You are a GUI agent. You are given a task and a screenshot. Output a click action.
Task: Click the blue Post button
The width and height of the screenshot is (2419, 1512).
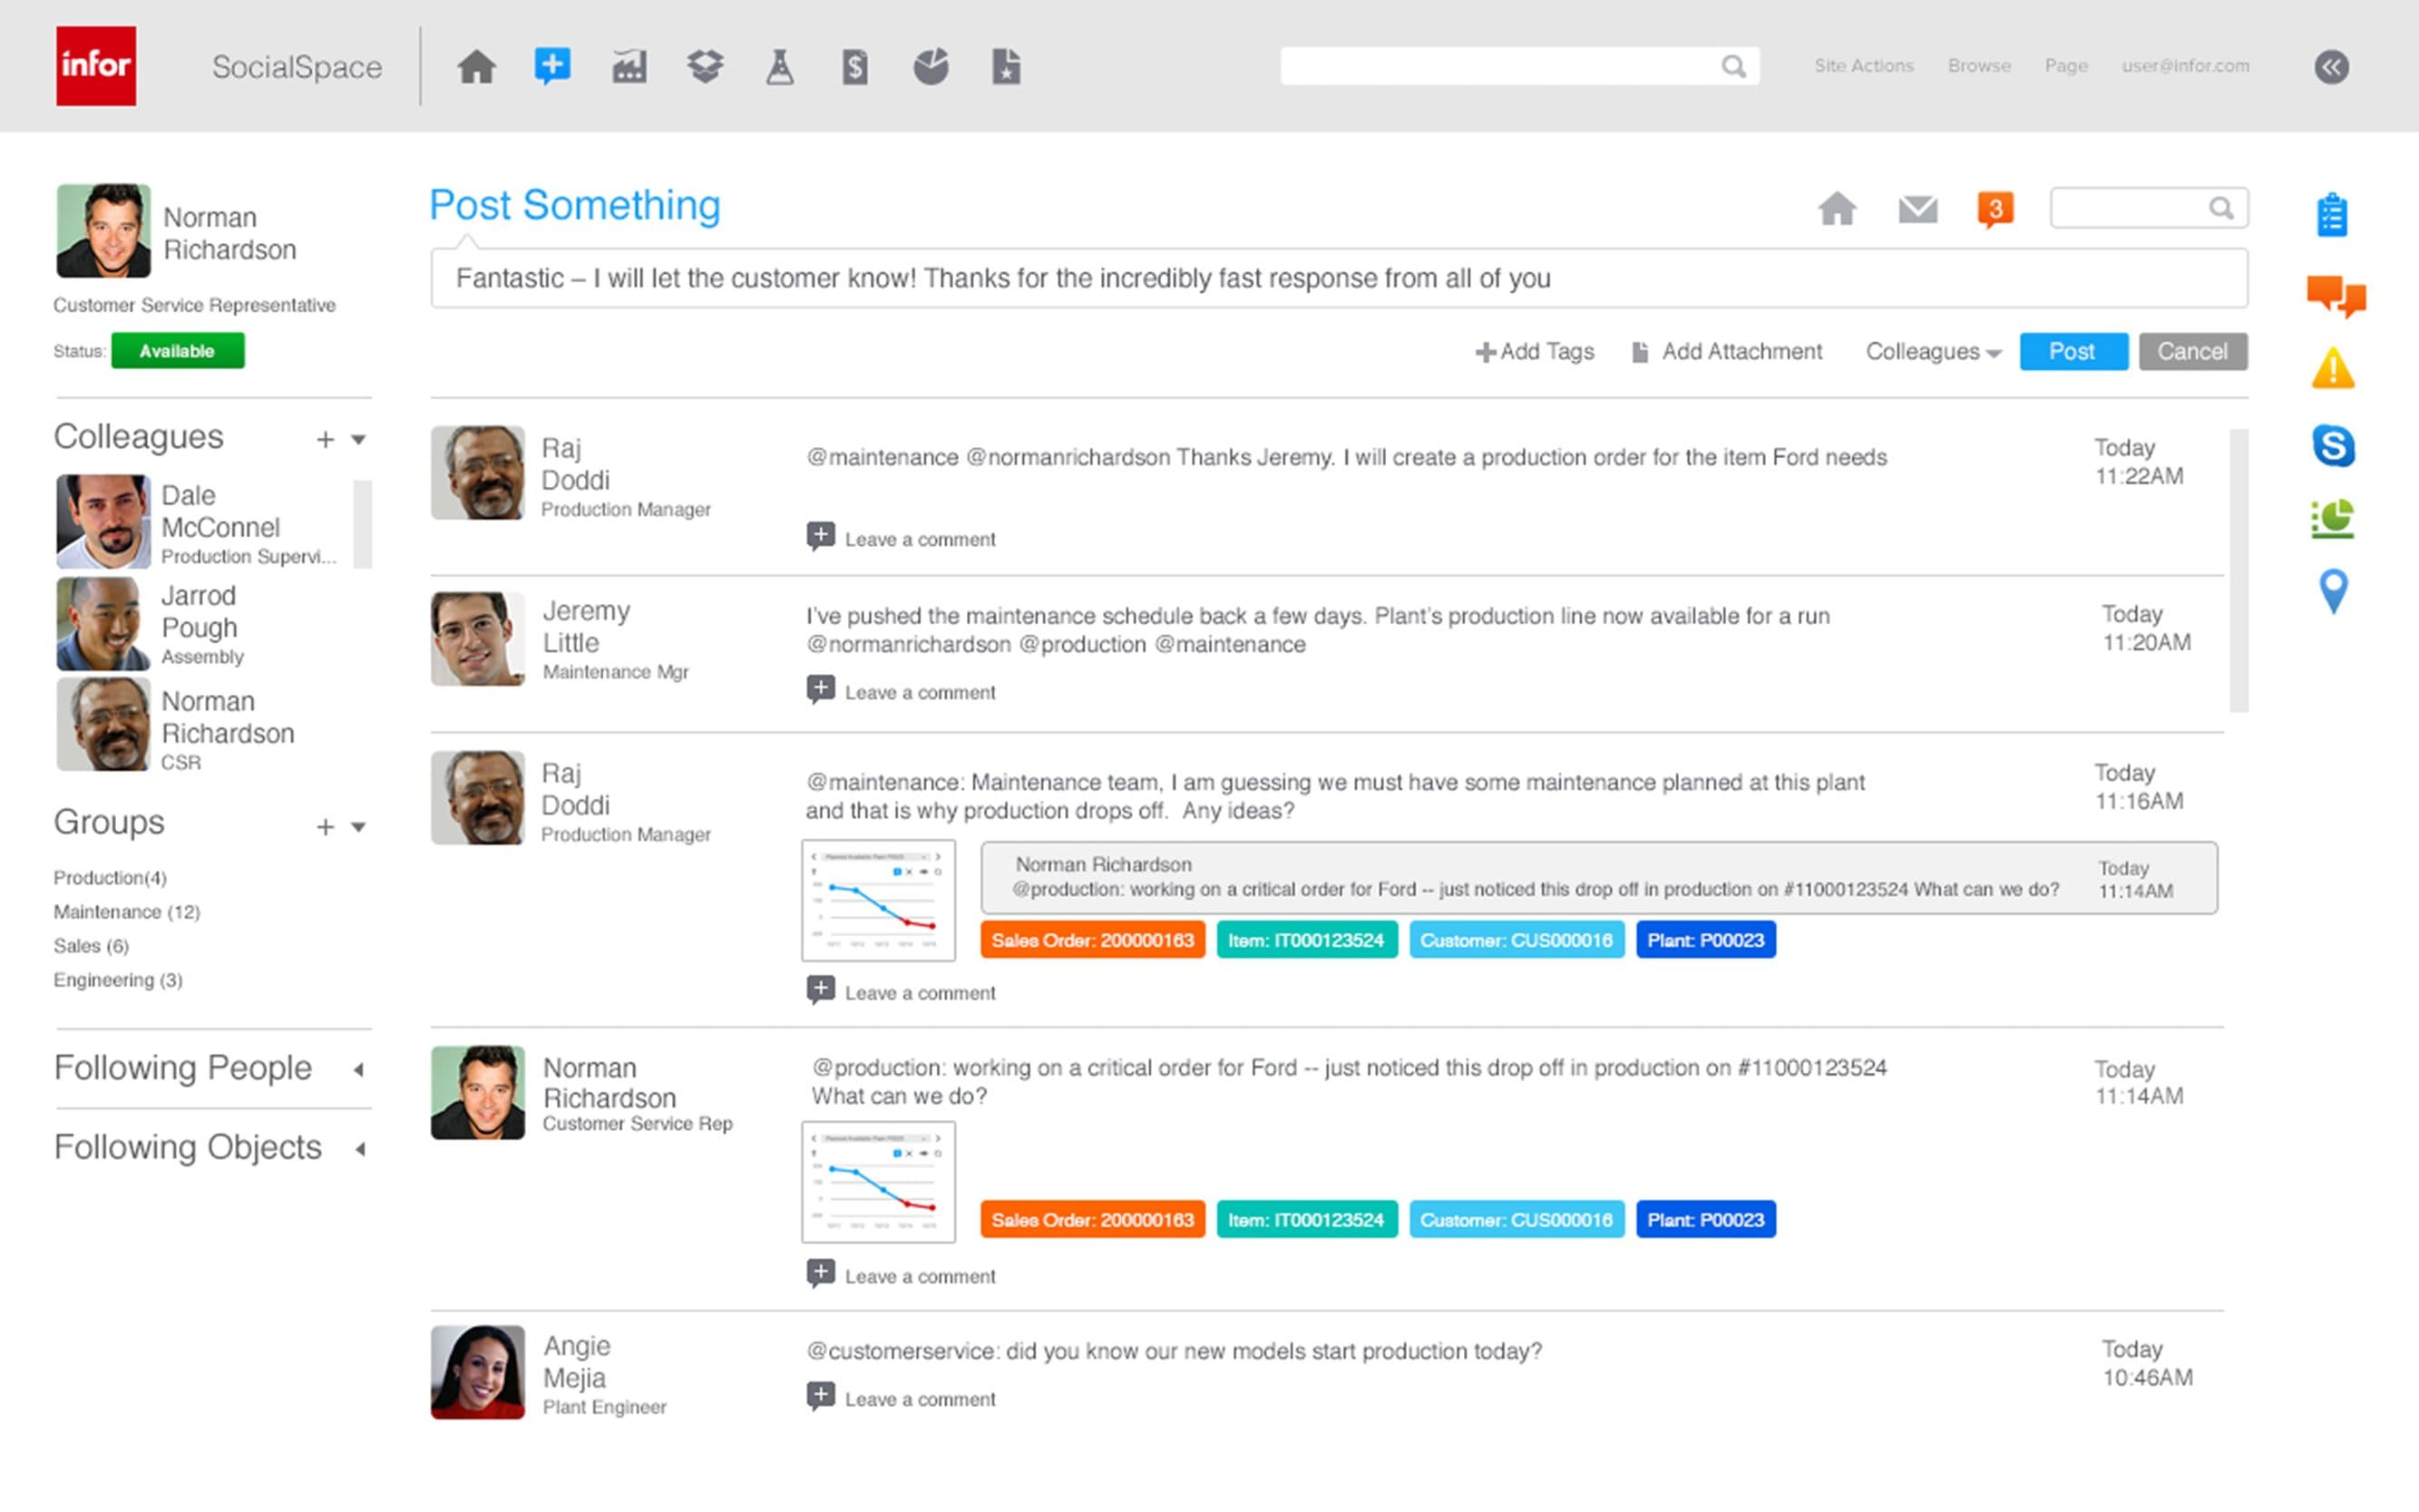tap(2073, 352)
